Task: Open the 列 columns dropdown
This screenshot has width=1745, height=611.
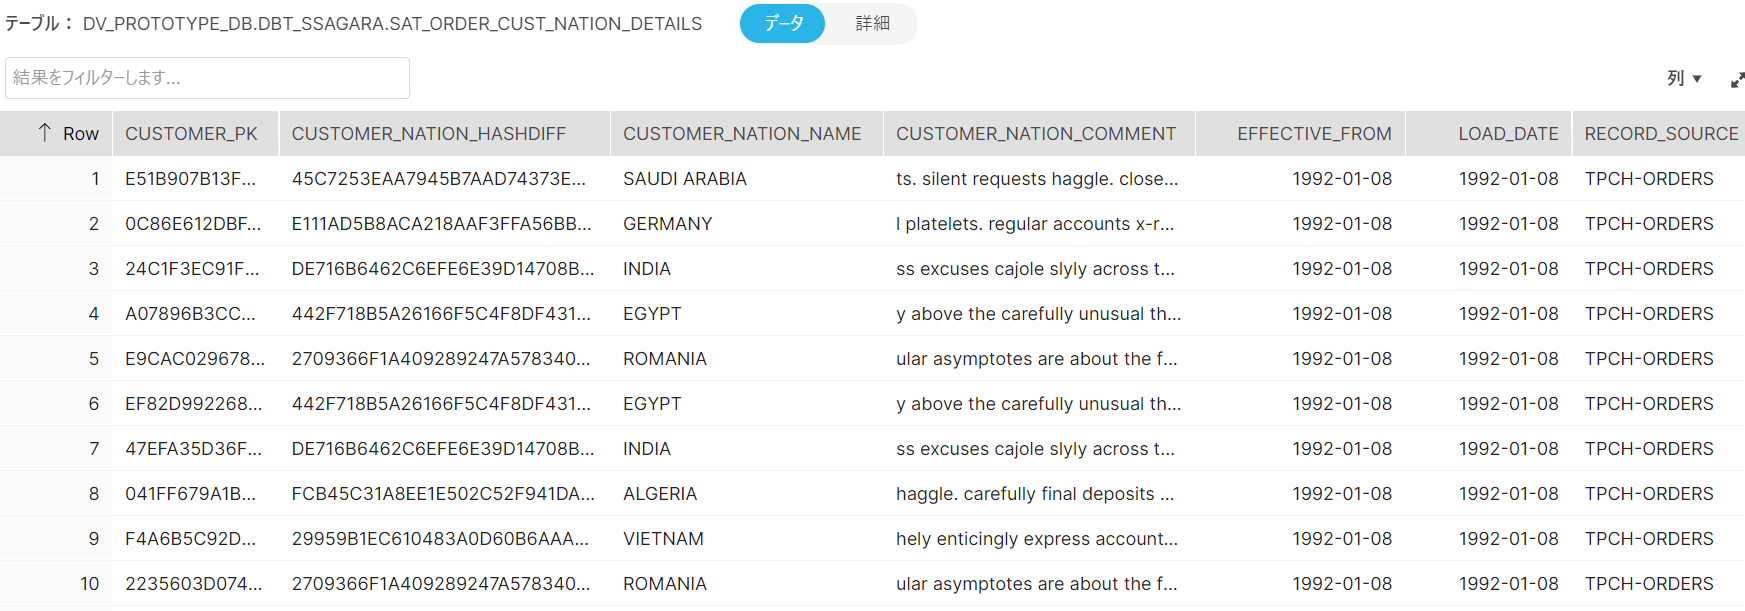Action: point(1684,78)
